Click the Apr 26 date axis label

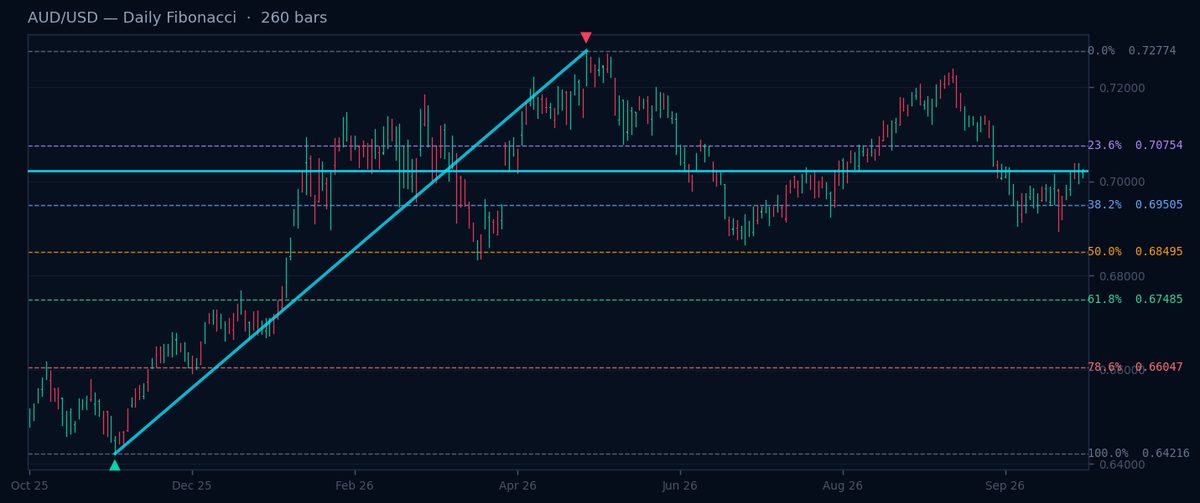tap(517, 486)
